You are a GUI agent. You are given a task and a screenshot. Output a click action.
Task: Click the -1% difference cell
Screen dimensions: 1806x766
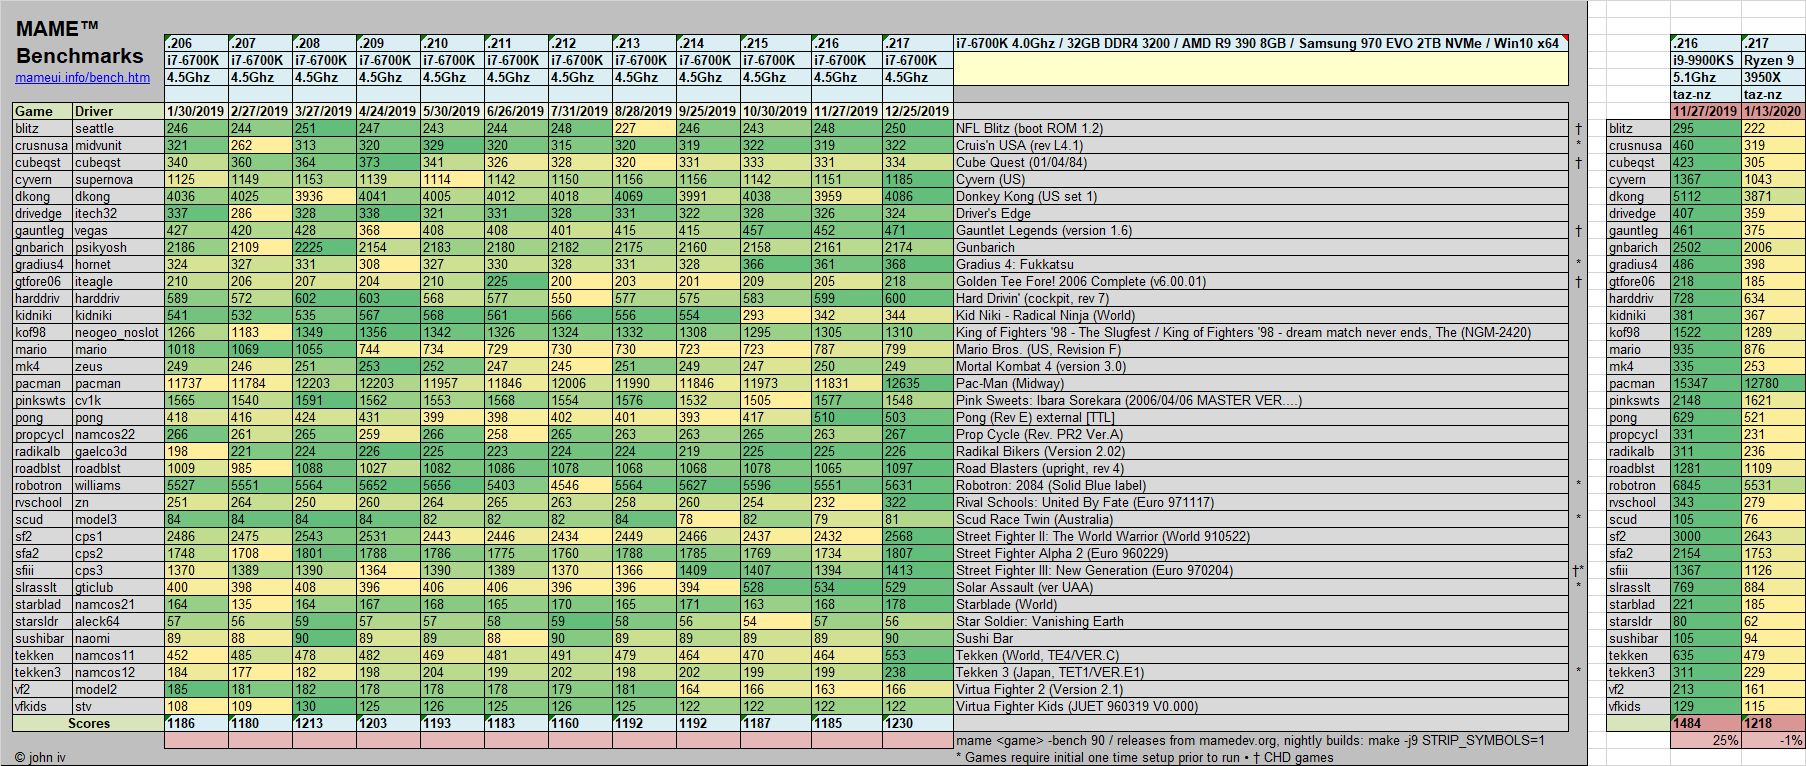1773,740
